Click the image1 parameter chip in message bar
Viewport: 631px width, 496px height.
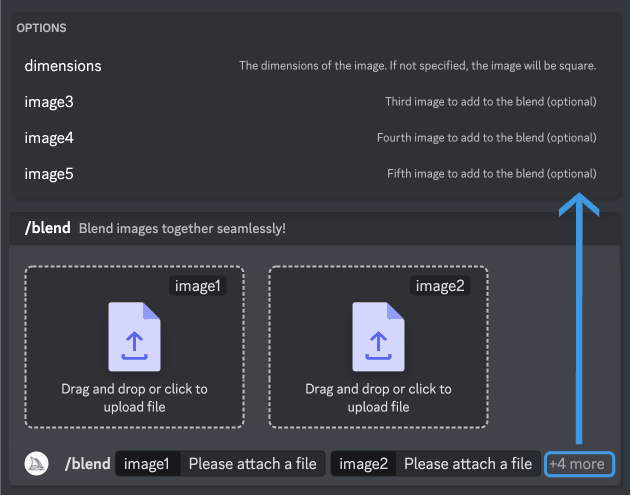[147, 463]
